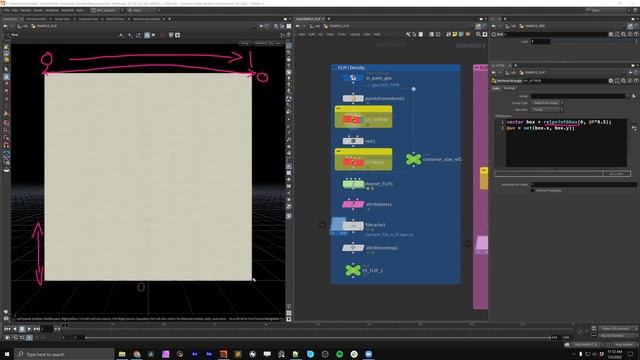Click gear icon in wrangle parameter header
640x360 pixels.
tap(611, 81)
